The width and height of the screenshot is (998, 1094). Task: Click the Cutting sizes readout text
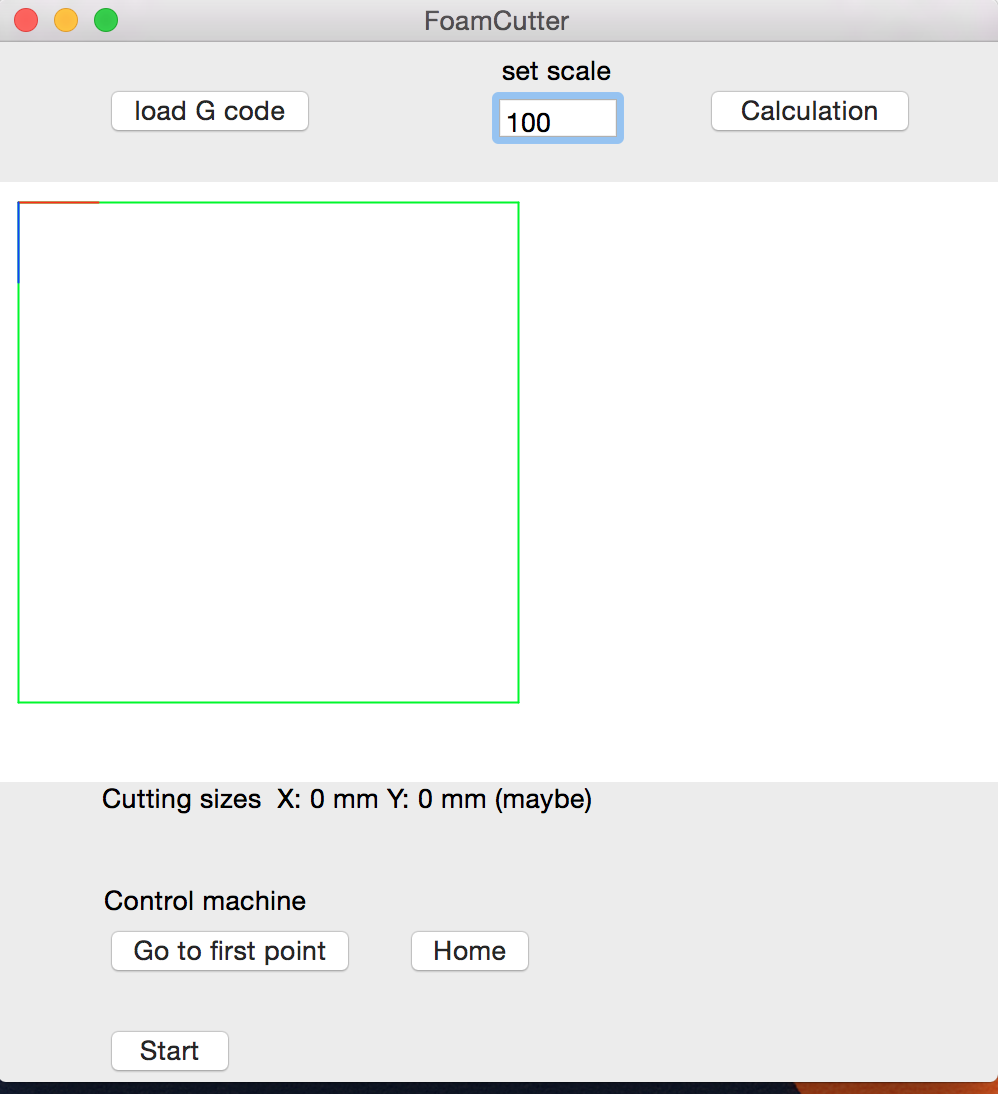point(347,800)
